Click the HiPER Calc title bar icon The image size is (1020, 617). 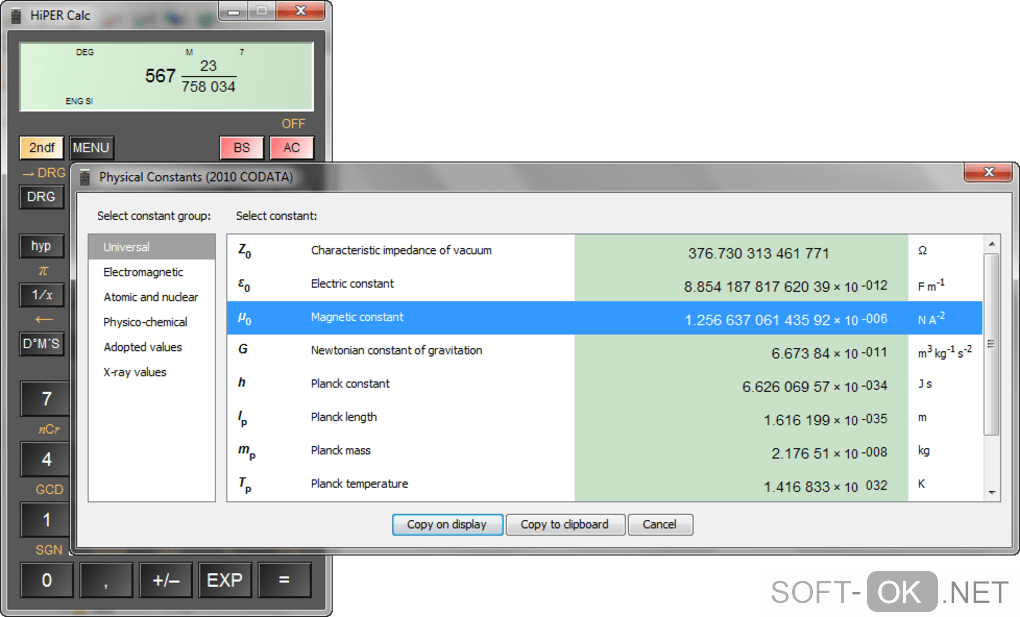click(16, 15)
